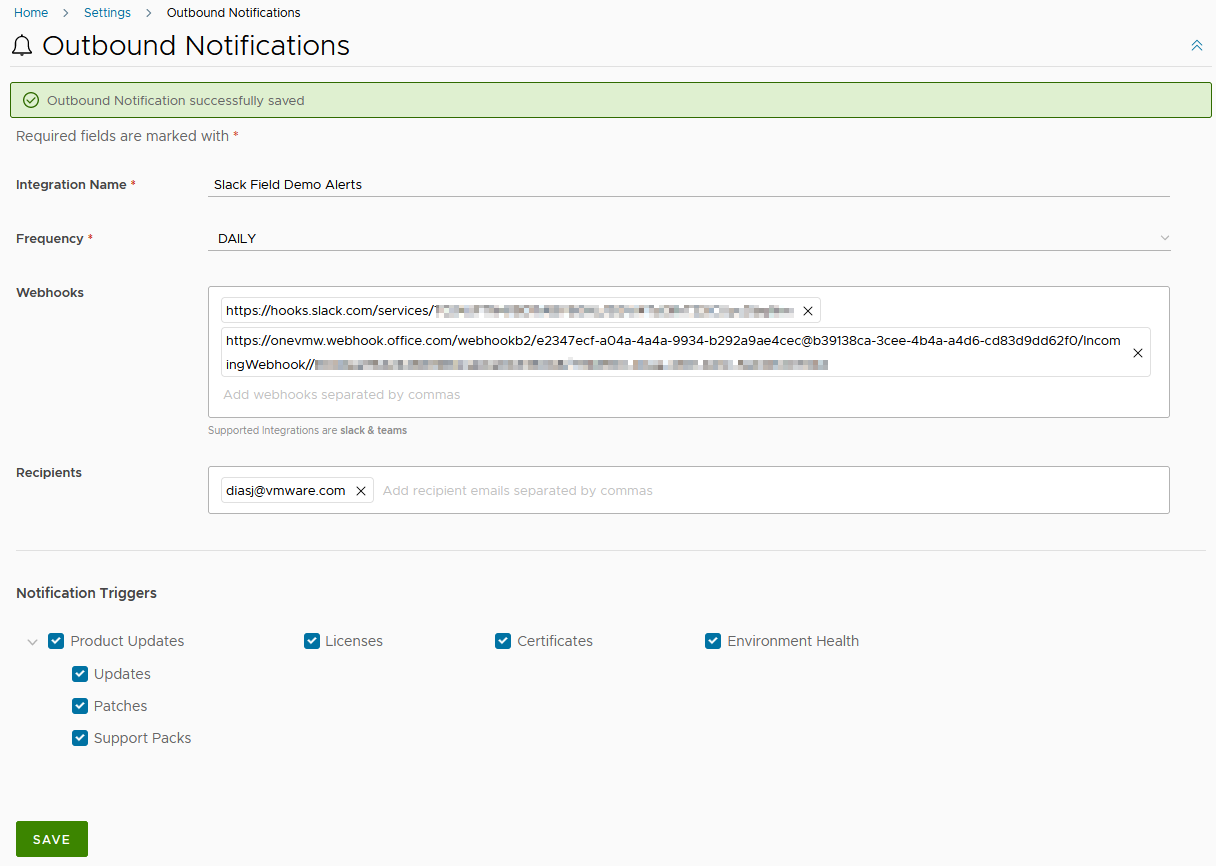Screen dimensions: 1216x866
Task: Remove the Slack webhook URL chip
Action: [808, 311]
